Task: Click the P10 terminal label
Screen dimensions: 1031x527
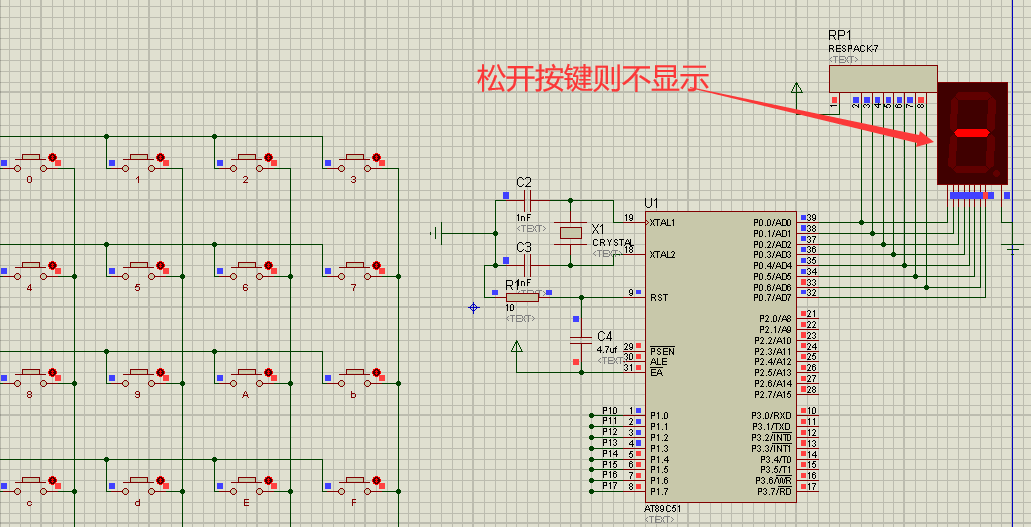Action: click(x=609, y=411)
